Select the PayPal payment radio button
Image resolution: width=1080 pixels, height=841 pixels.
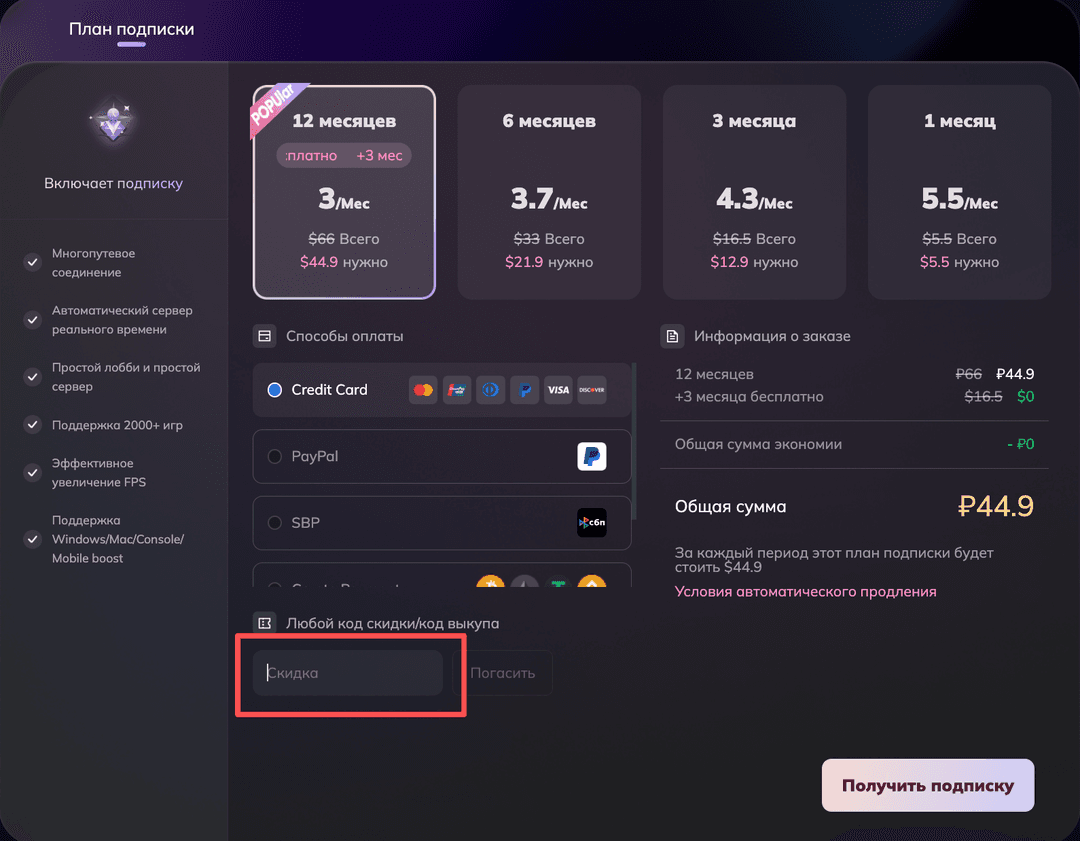pyautogui.click(x=275, y=457)
